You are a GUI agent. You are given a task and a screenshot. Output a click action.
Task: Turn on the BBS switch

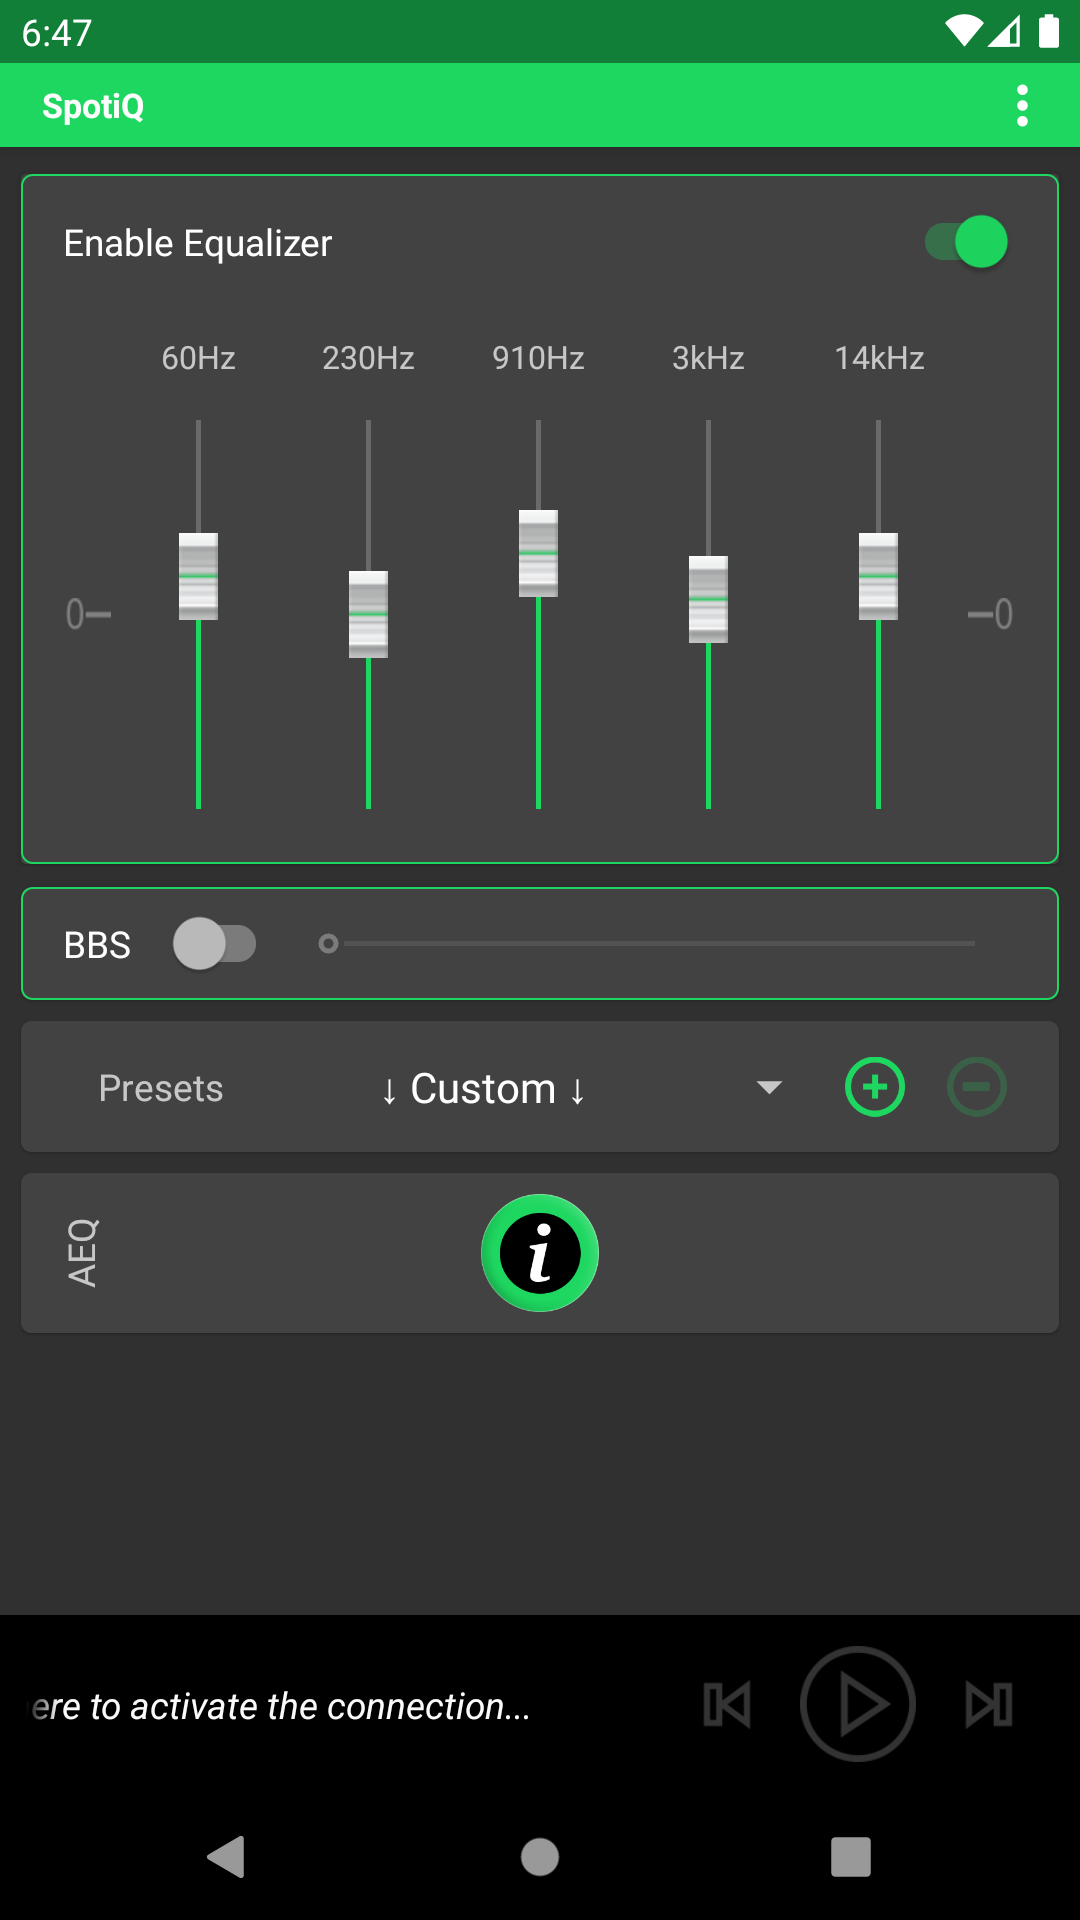pyautogui.click(x=214, y=944)
